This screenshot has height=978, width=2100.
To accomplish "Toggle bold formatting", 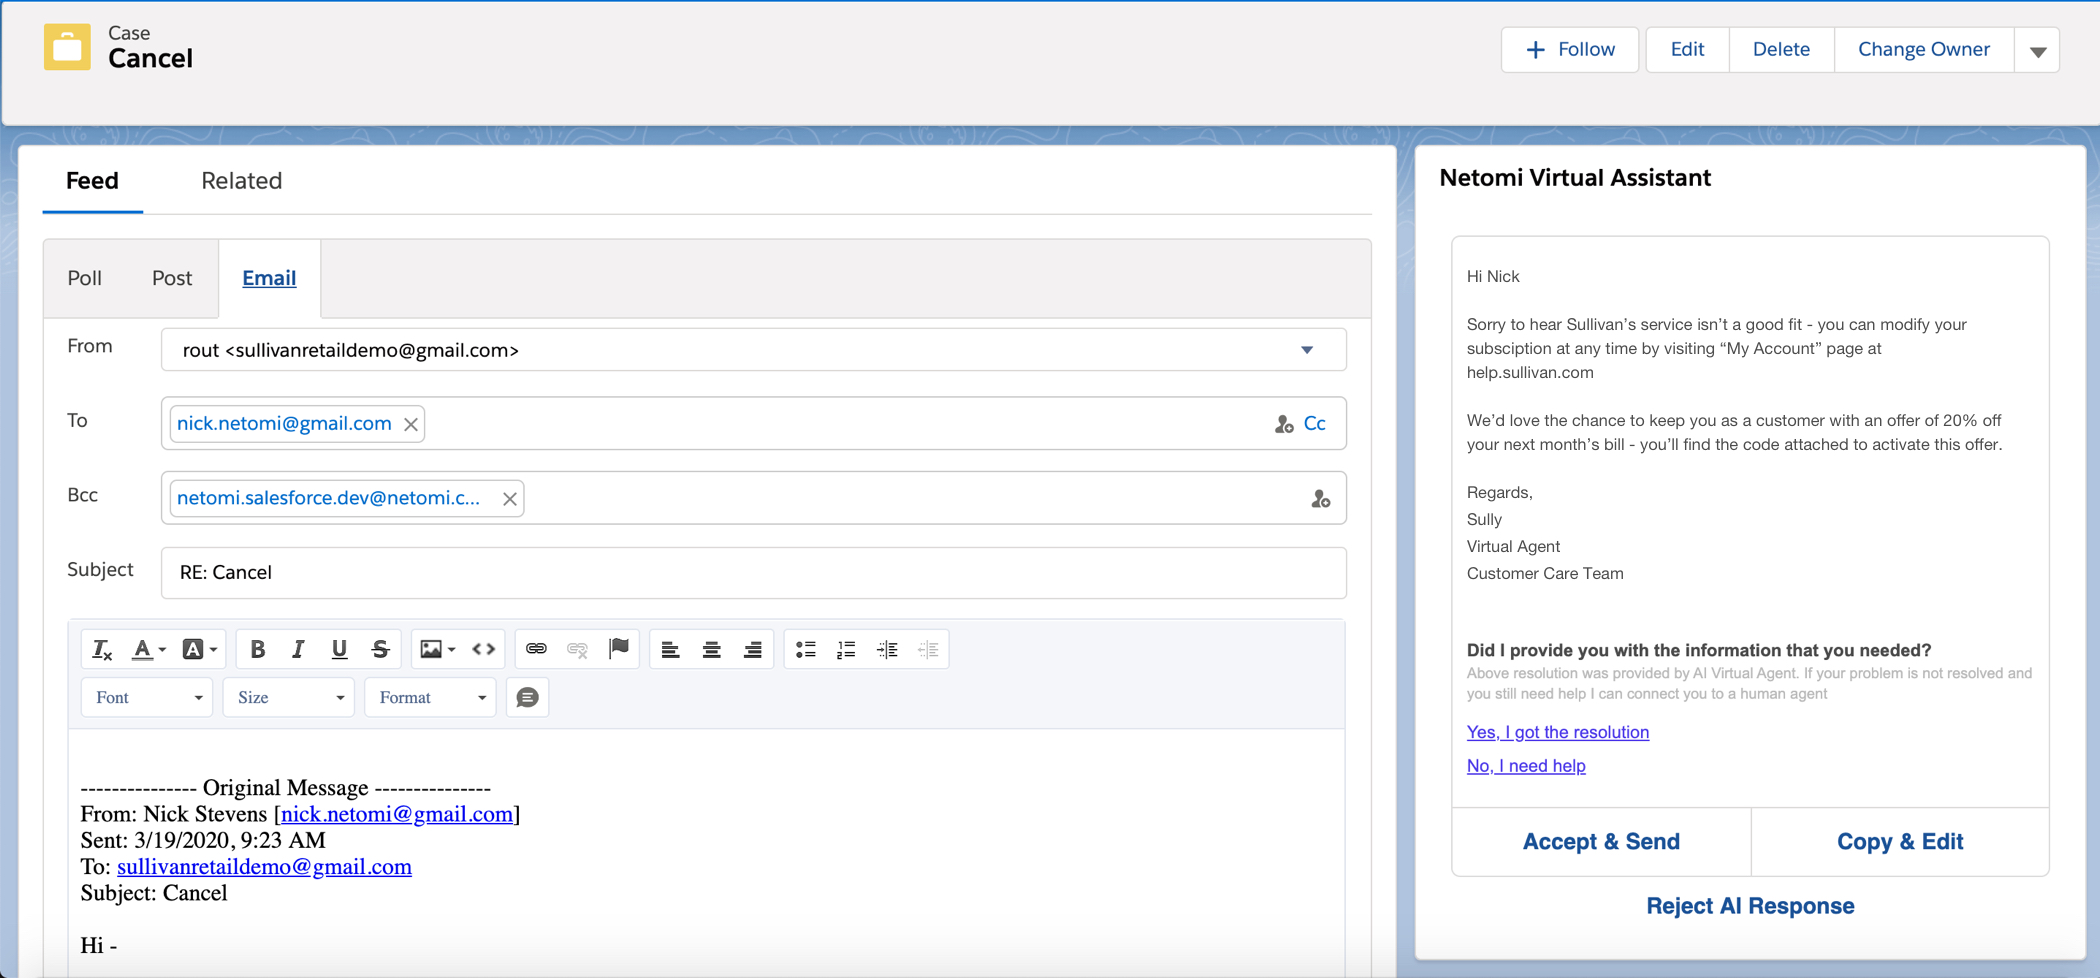I will pyautogui.click(x=257, y=650).
